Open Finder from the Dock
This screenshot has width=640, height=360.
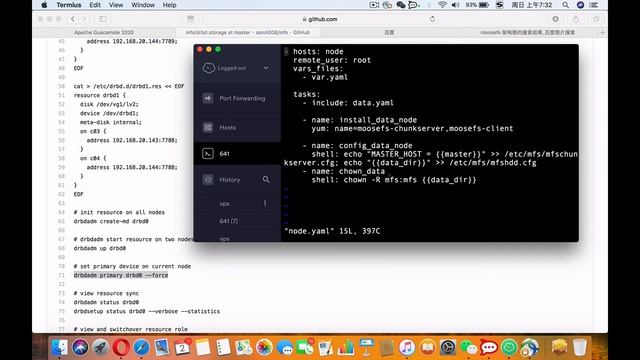[60, 348]
